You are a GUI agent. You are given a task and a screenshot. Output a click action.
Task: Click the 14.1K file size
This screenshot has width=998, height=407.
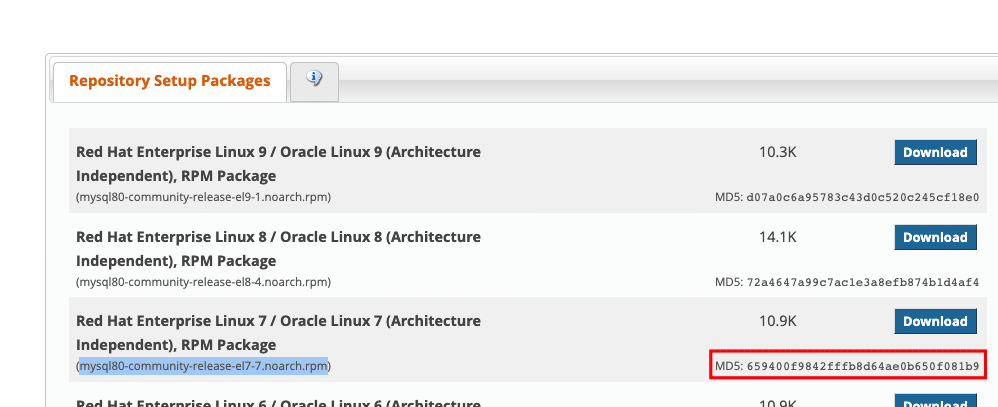pyautogui.click(x=778, y=238)
